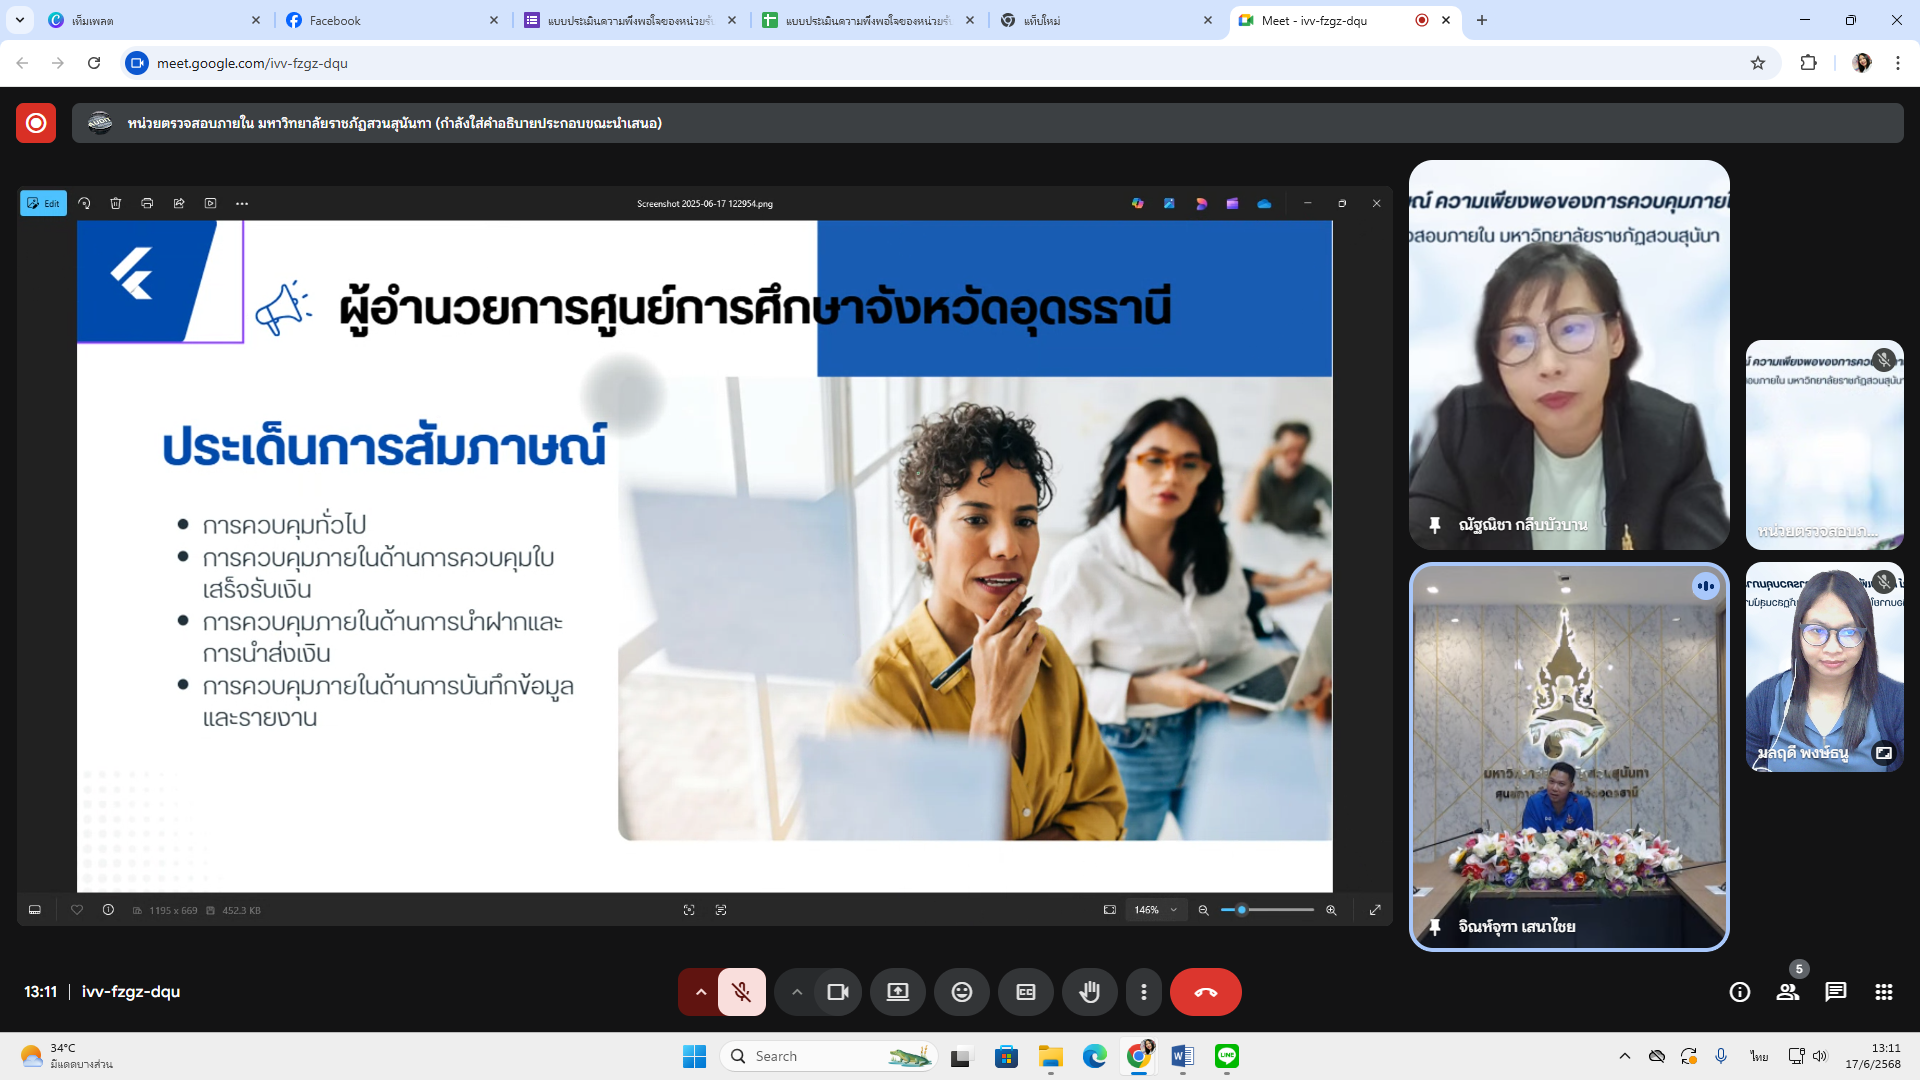Open the chat messages panel
The image size is (1920, 1080).
pyautogui.click(x=1835, y=992)
